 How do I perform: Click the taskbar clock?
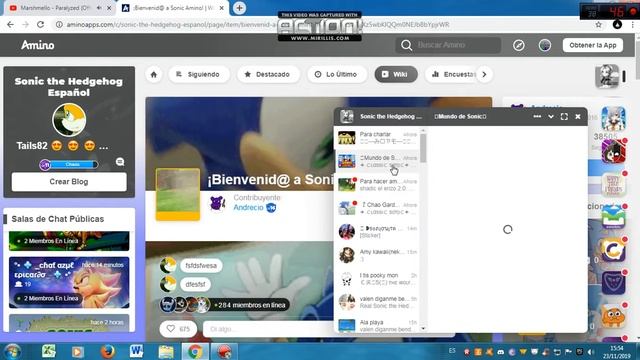click(617, 352)
